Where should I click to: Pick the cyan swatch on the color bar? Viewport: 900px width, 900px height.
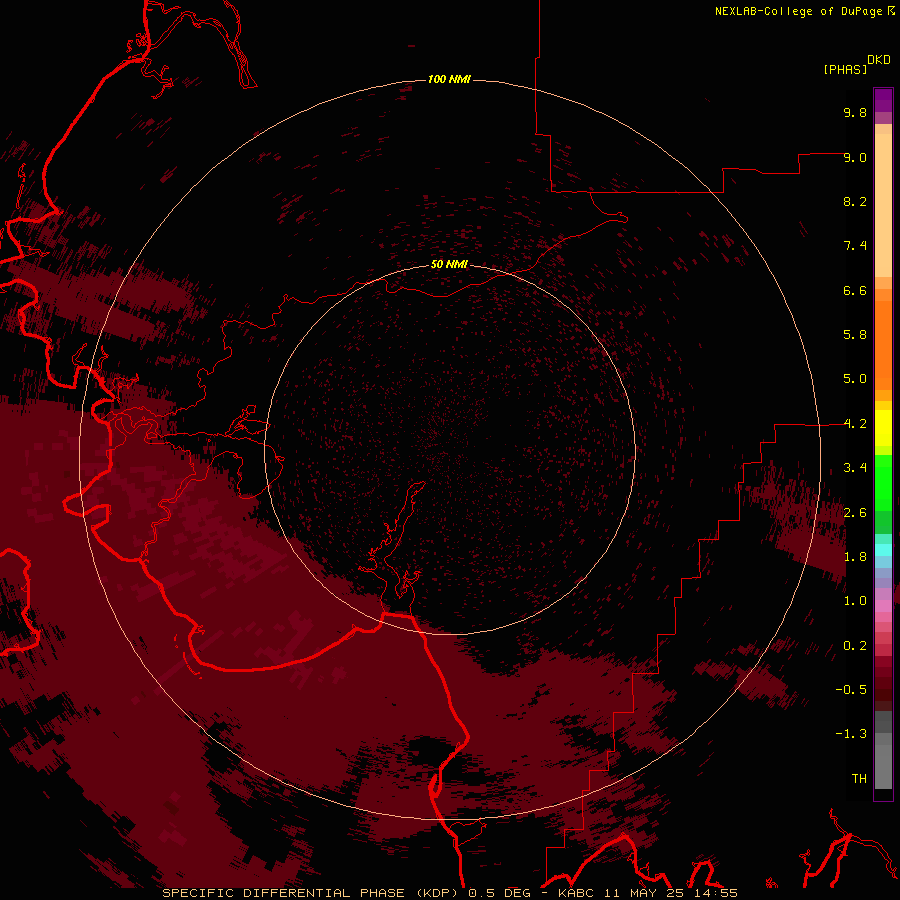pos(883,549)
